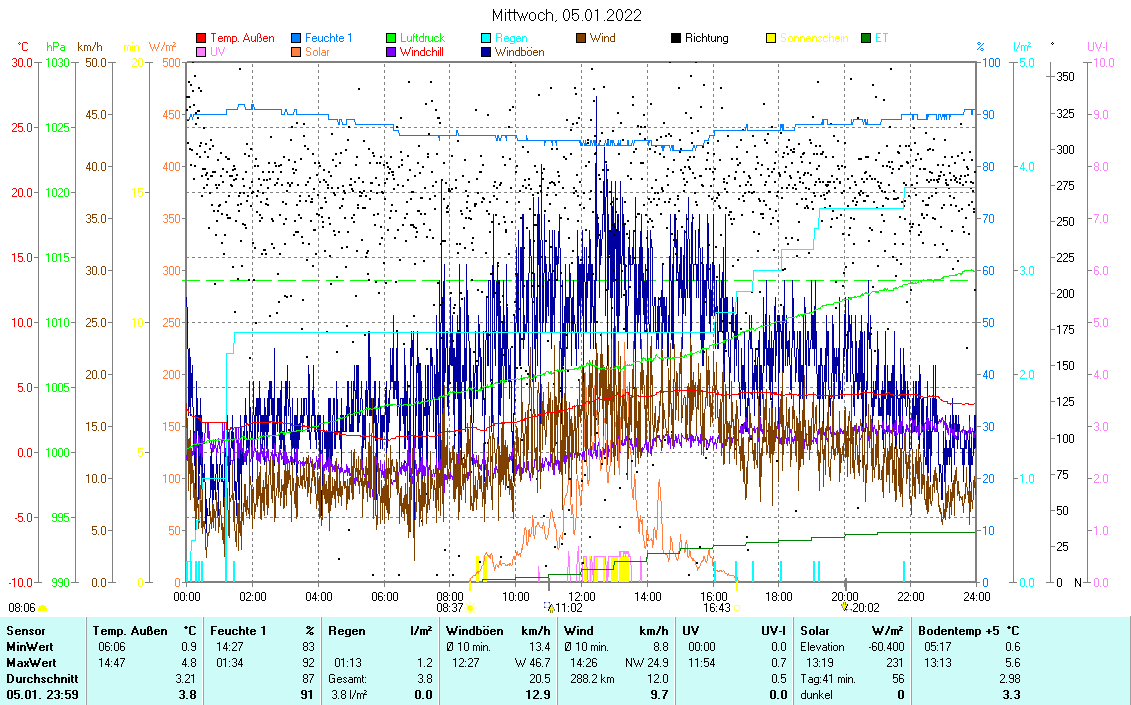Click the hPa axis unit label
Image resolution: width=1131 pixels, height=705 pixels.
56,47
